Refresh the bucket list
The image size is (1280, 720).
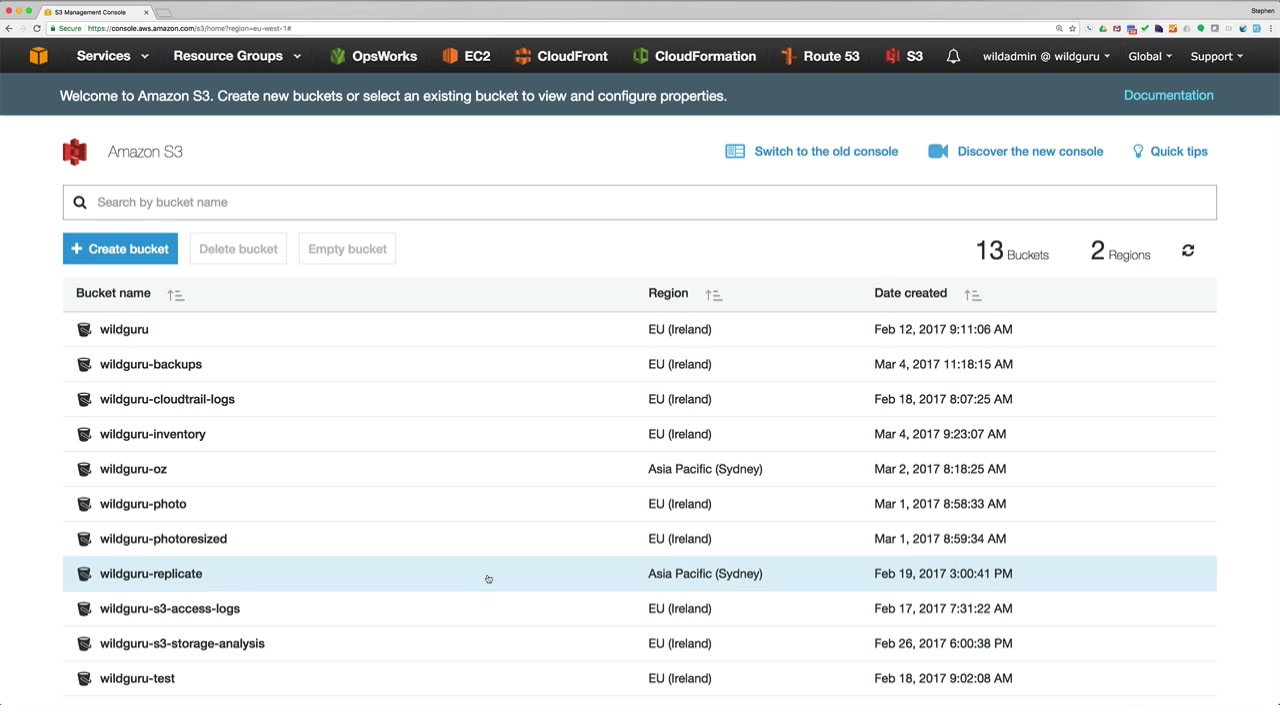1188,250
